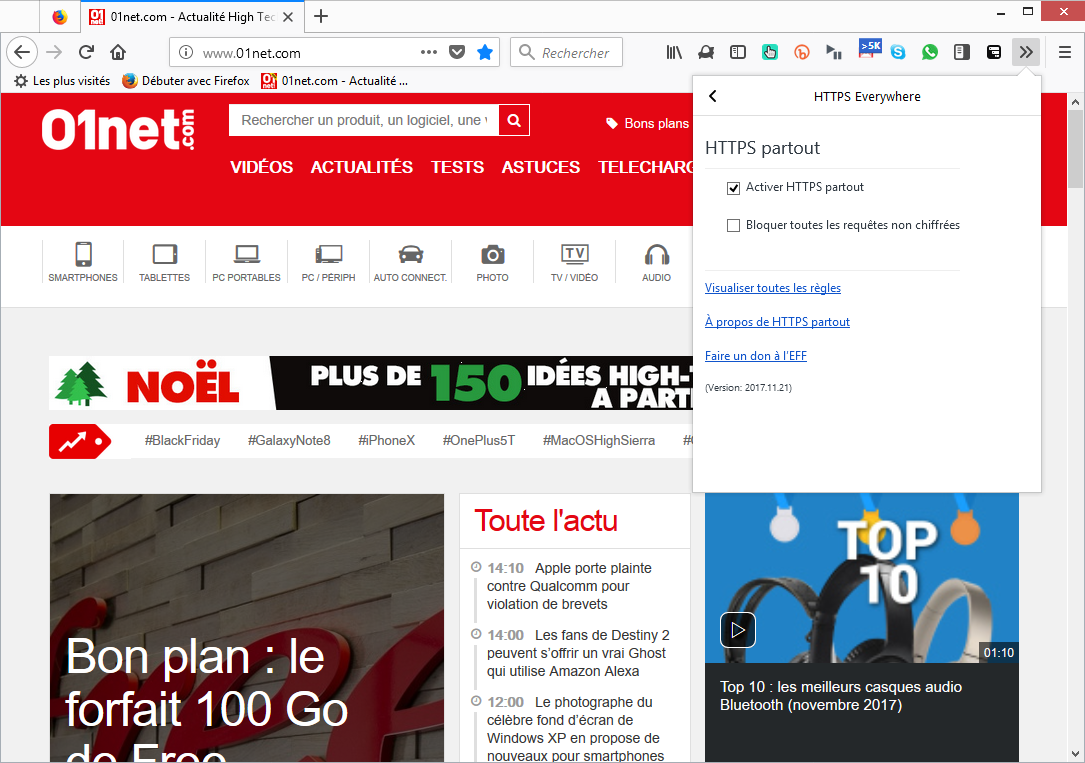1085x763 pixels.
Task: Open the Skype extension icon
Action: coord(898,52)
